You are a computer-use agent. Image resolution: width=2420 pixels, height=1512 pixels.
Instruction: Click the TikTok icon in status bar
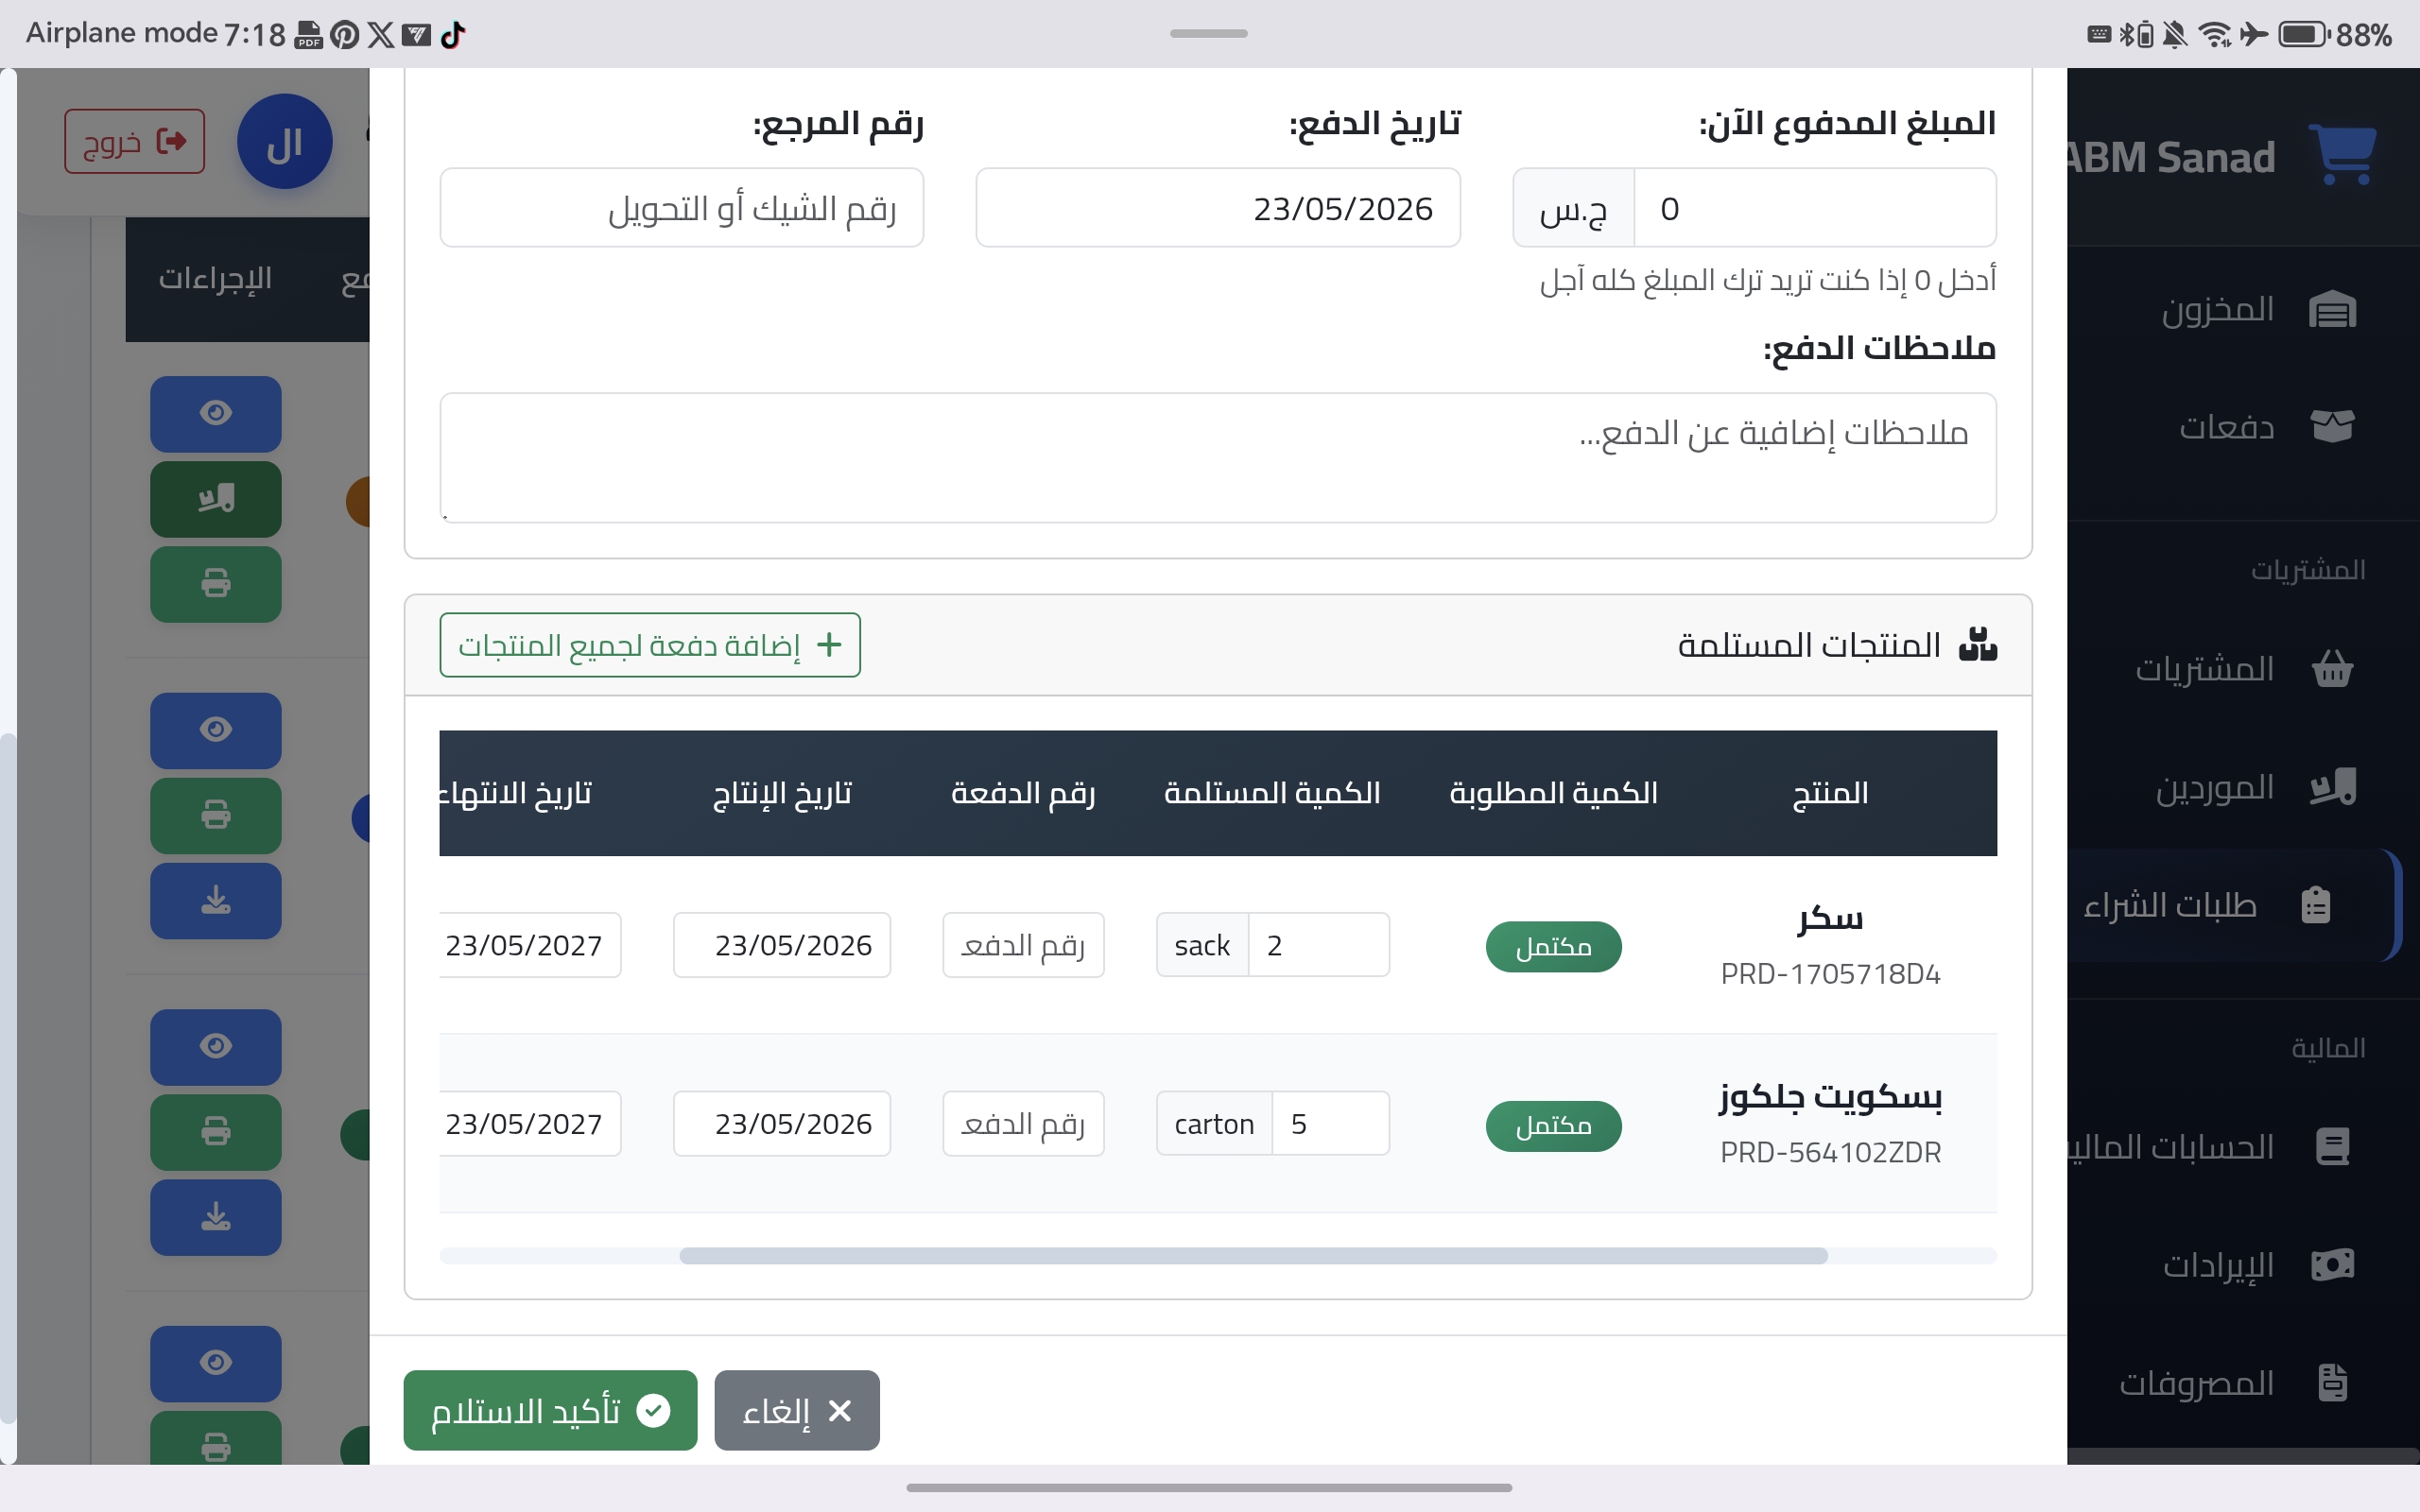point(453,34)
